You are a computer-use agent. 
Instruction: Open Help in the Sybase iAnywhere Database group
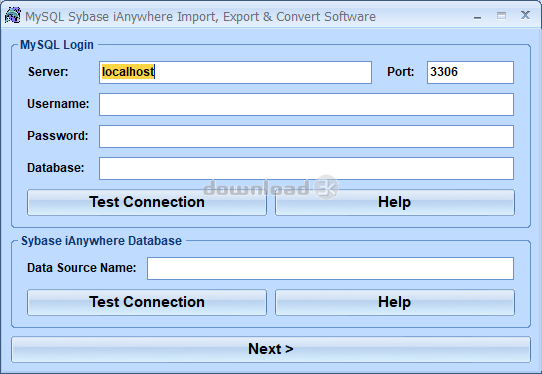coord(395,302)
